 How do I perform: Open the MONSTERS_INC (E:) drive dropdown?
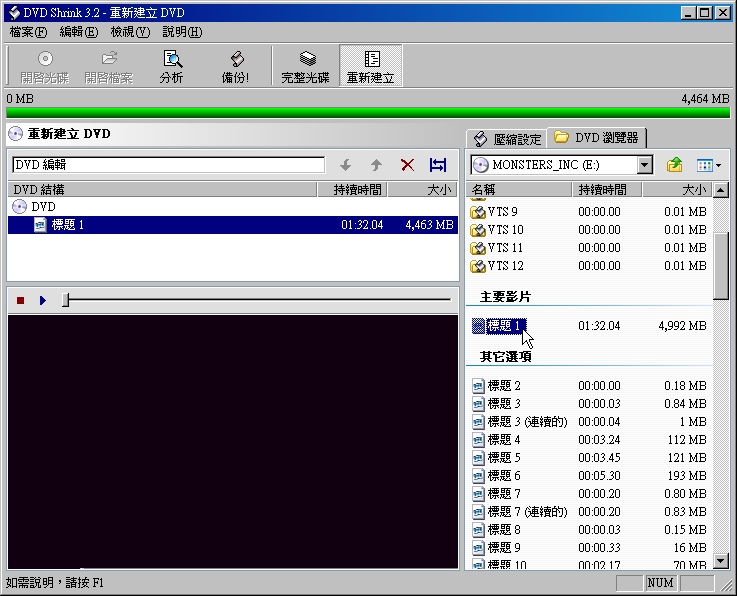(x=645, y=165)
